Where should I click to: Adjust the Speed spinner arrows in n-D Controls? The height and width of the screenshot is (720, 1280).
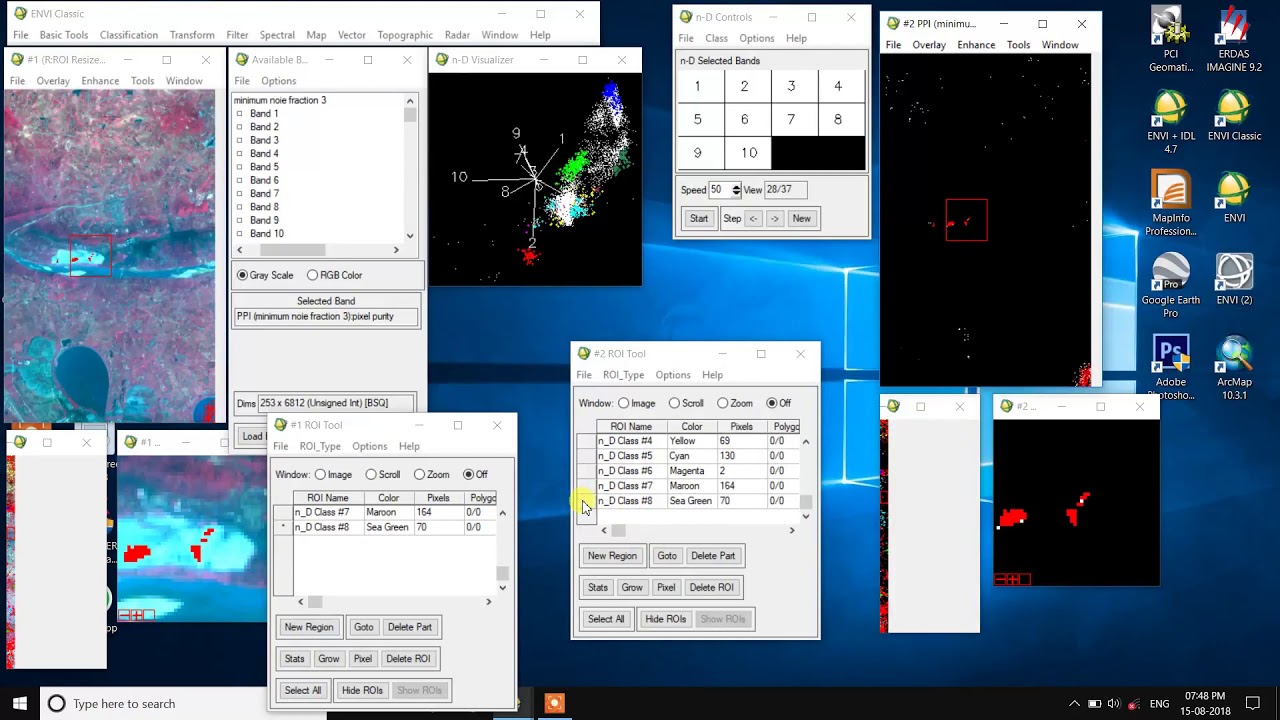tap(736, 189)
